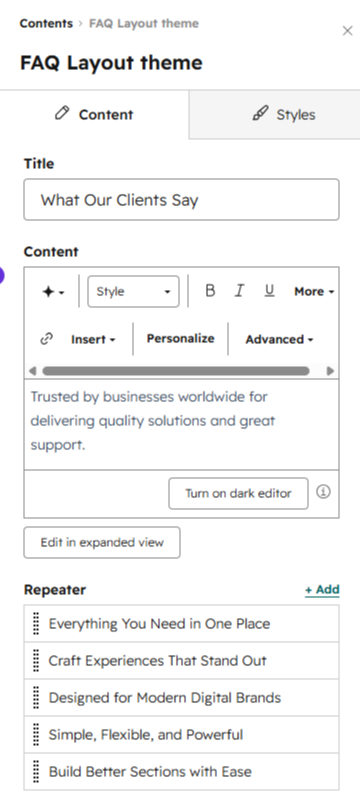The height and width of the screenshot is (799, 361).
Task: Toggle bold formatting
Action: 210,291
